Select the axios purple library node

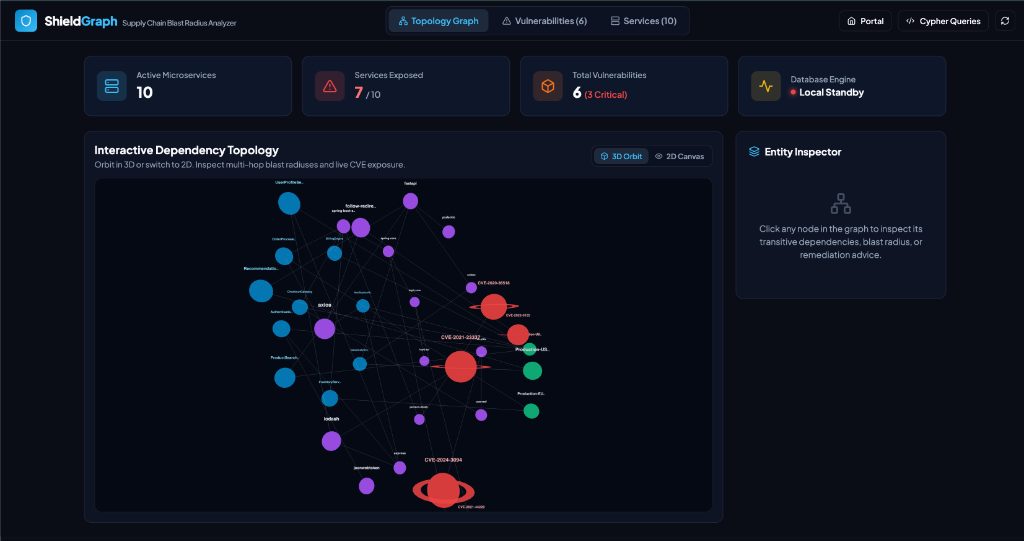point(325,329)
